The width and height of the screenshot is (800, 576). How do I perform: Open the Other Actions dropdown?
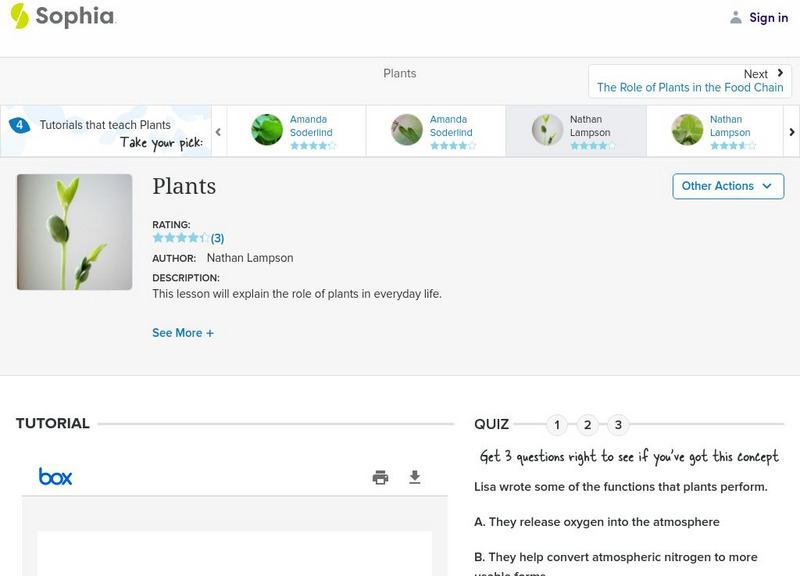tap(727, 186)
